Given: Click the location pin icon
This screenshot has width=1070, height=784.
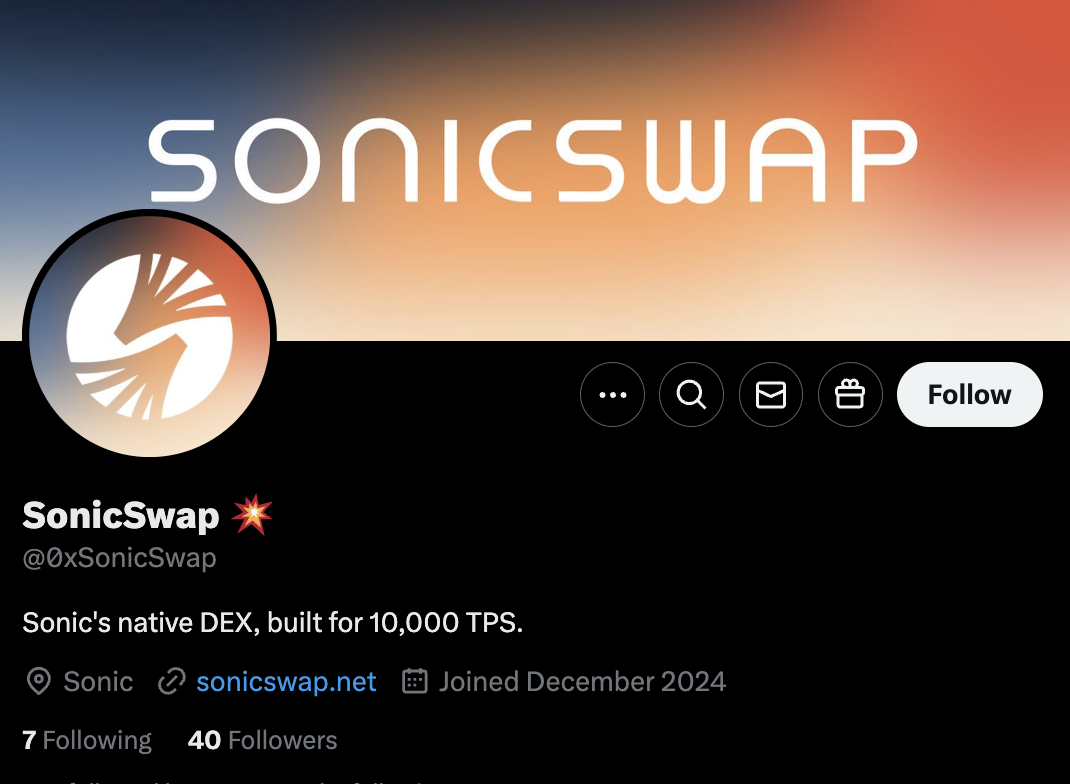Looking at the screenshot, I should [38, 682].
